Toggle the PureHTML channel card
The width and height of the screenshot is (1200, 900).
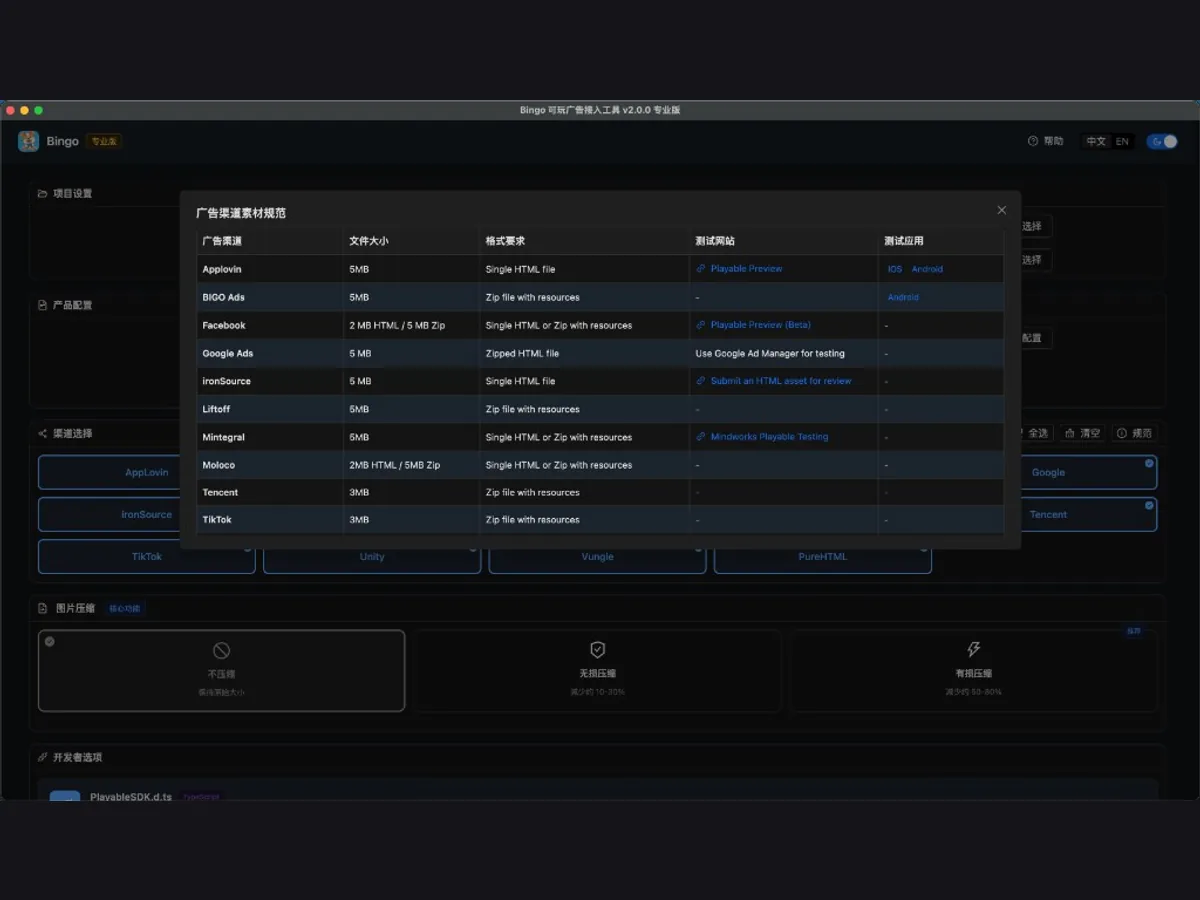coord(823,557)
